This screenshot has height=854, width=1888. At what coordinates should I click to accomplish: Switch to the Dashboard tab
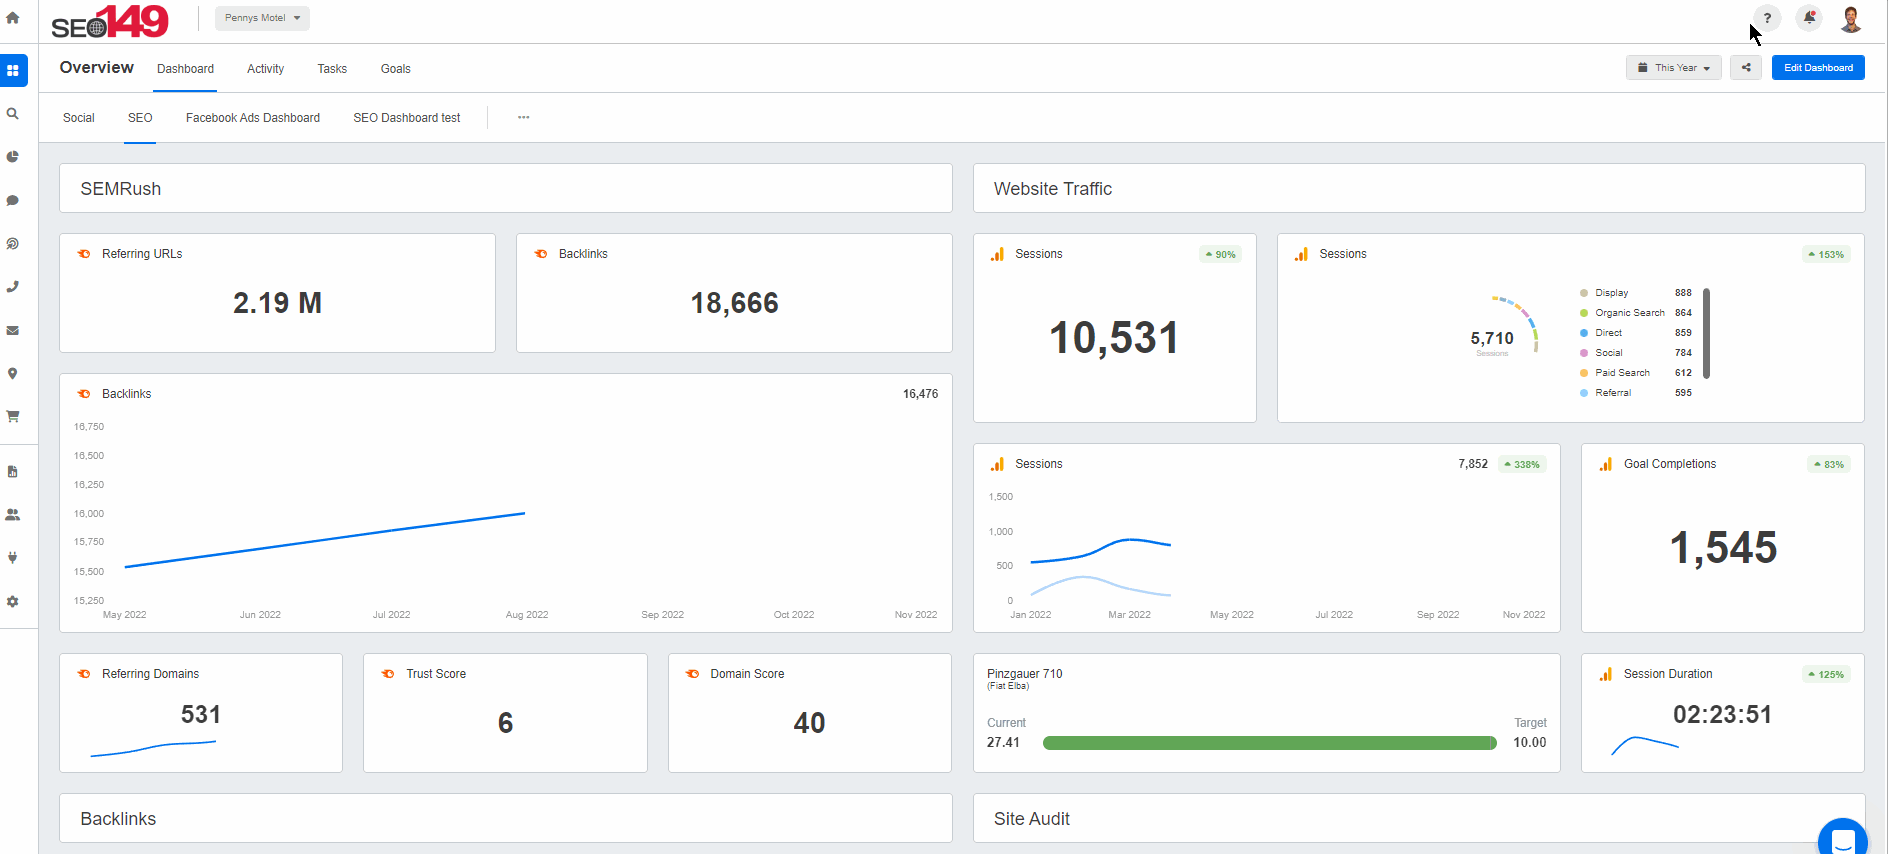pyautogui.click(x=185, y=69)
